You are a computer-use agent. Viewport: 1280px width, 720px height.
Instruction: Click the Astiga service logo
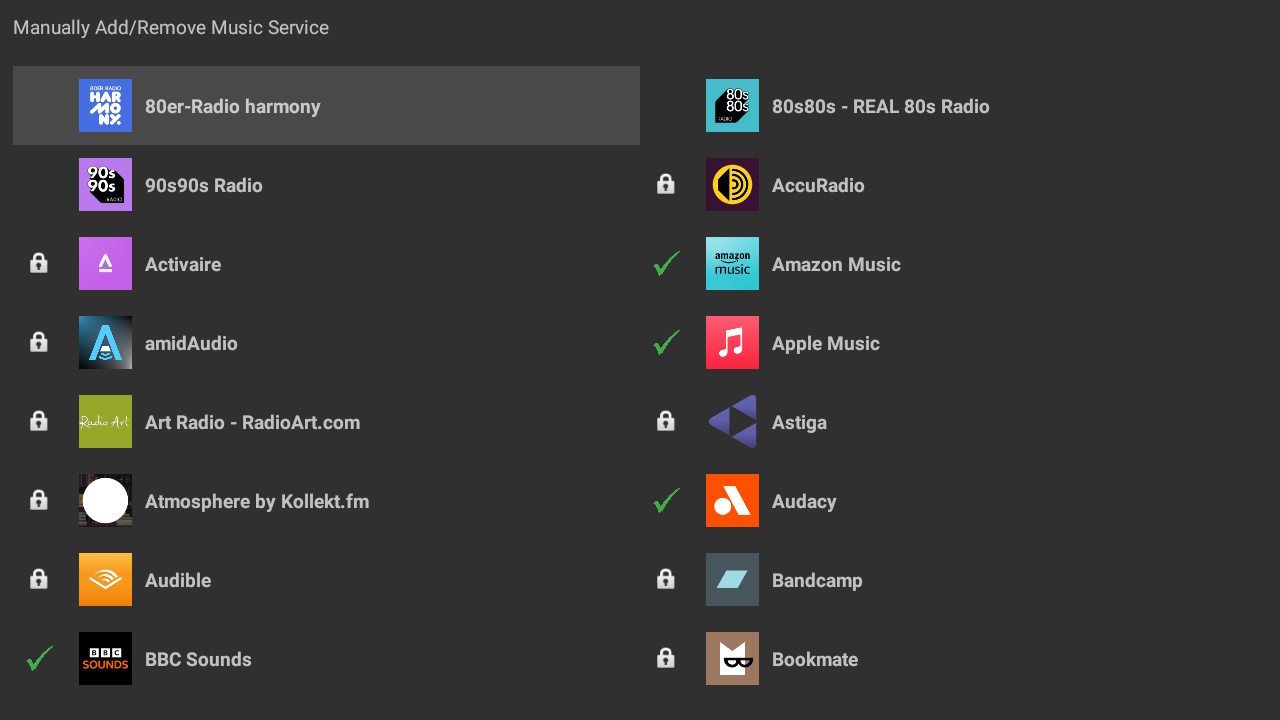pos(732,421)
